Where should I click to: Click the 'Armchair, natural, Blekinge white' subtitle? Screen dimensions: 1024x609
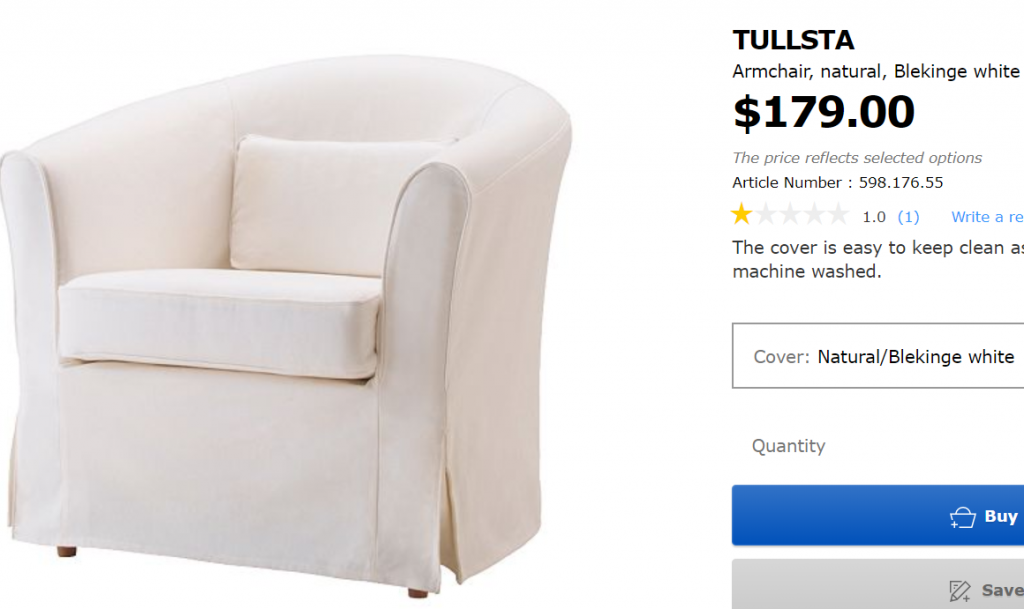[x=876, y=71]
